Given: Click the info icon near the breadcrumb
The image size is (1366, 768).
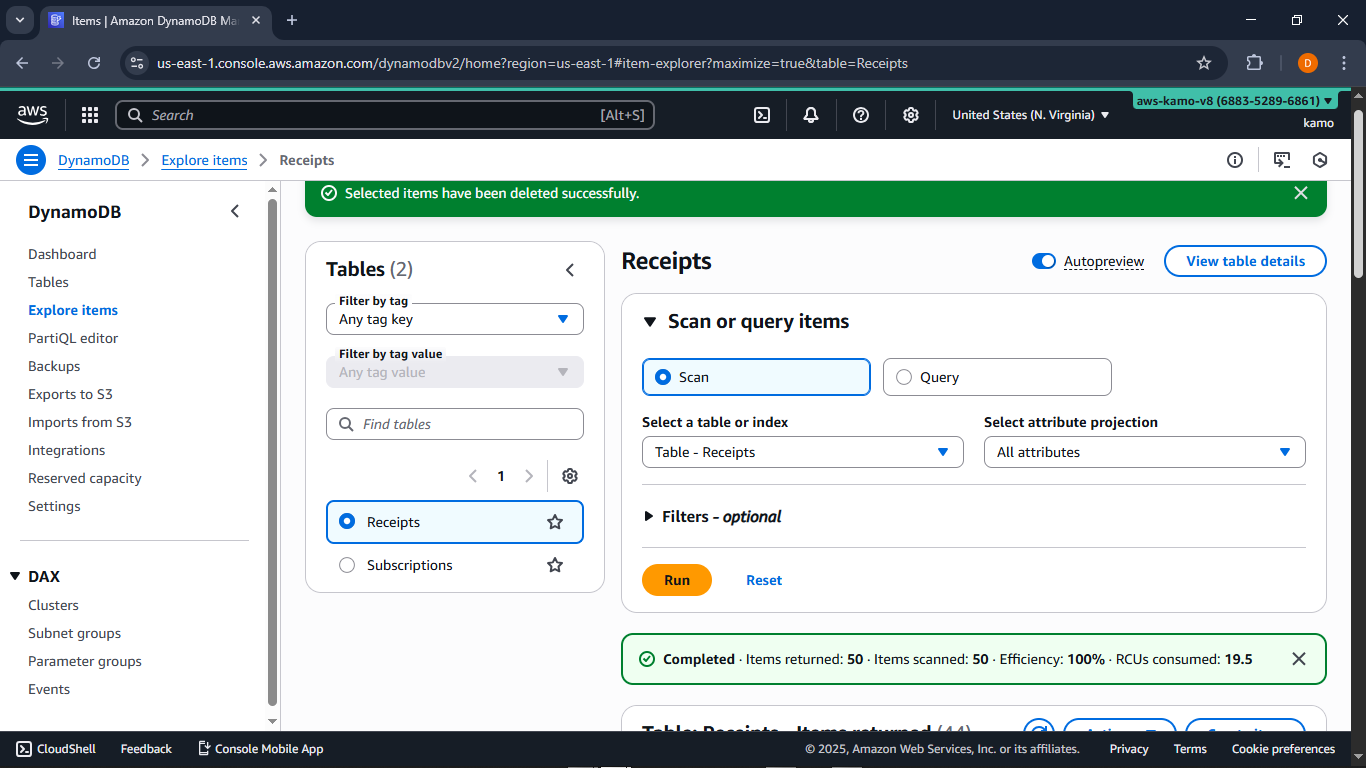Looking at the screenshot, I should pyautogui.click(x=1234, y=160).
